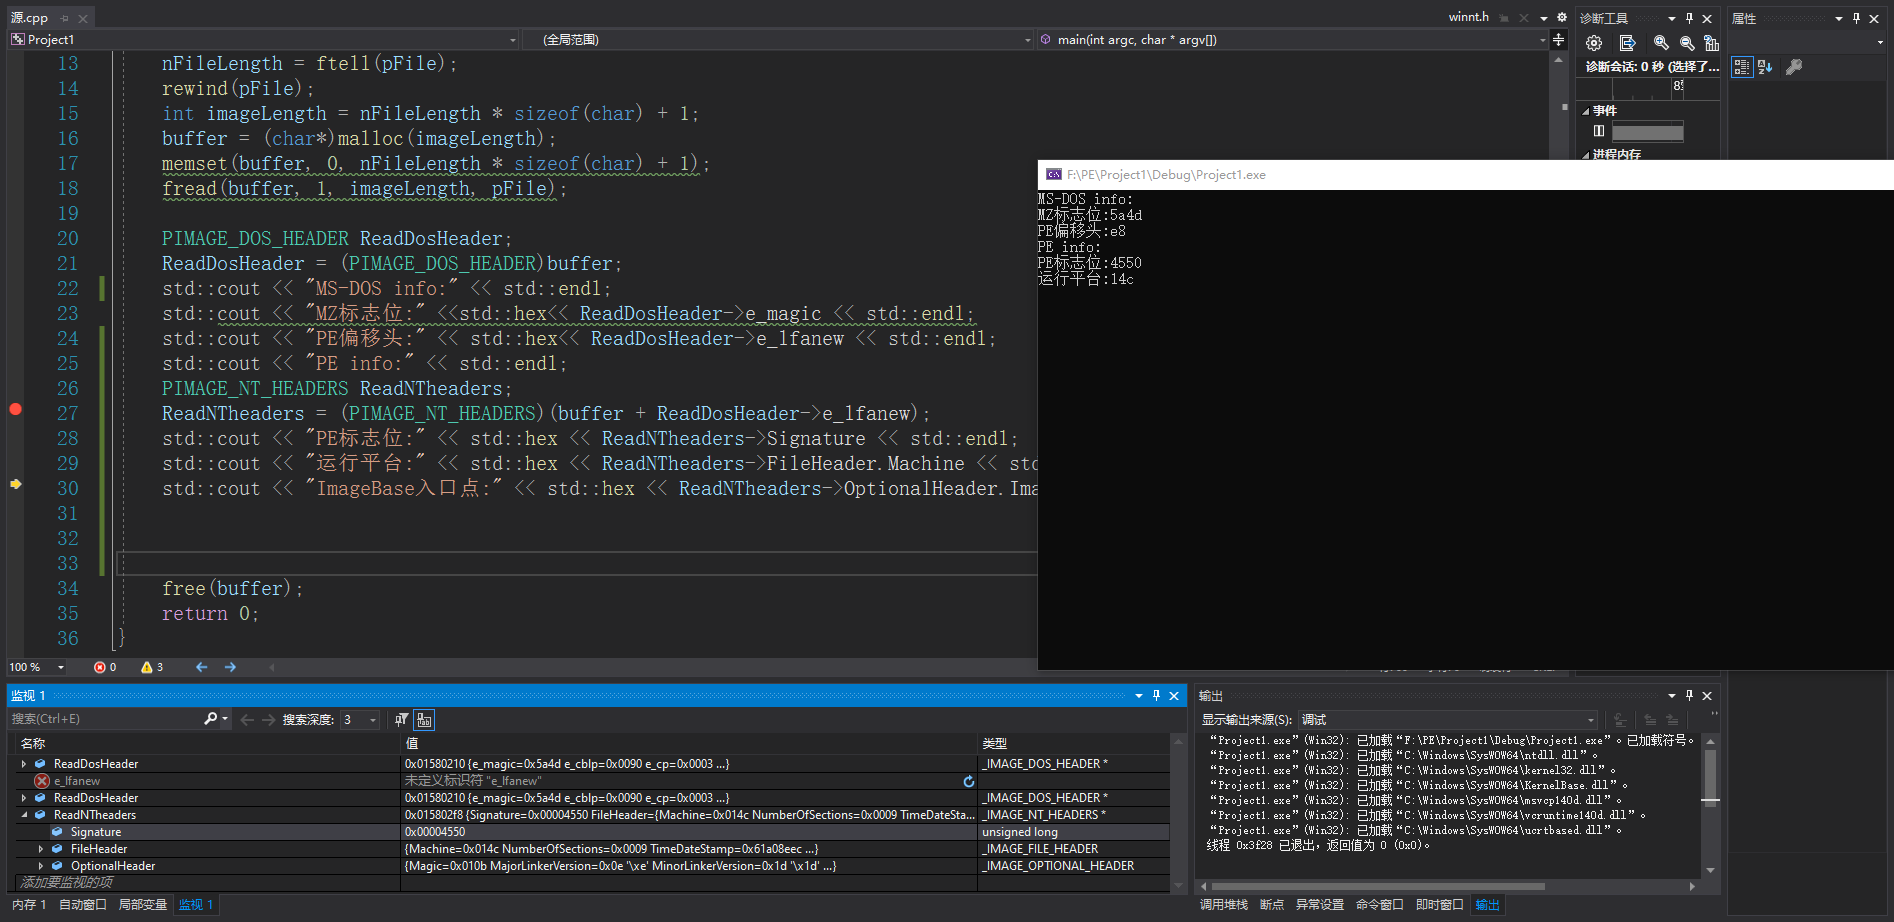1894x922 pixels.
Task: Click the property pages wrench icon
Action: click(x=1794, y=67)
